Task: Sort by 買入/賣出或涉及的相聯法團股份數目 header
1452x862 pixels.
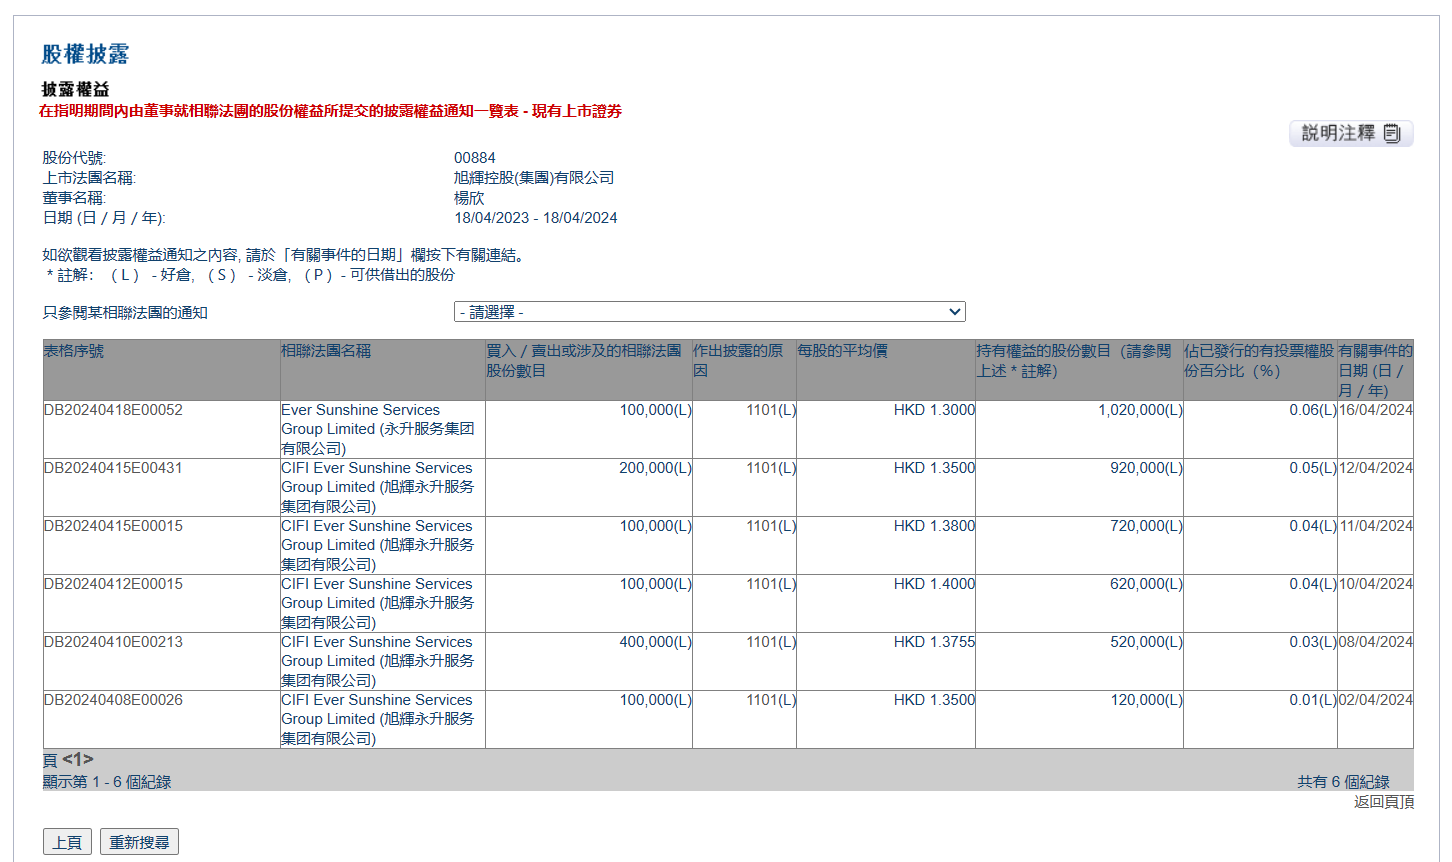Action: tap(583, 361)
